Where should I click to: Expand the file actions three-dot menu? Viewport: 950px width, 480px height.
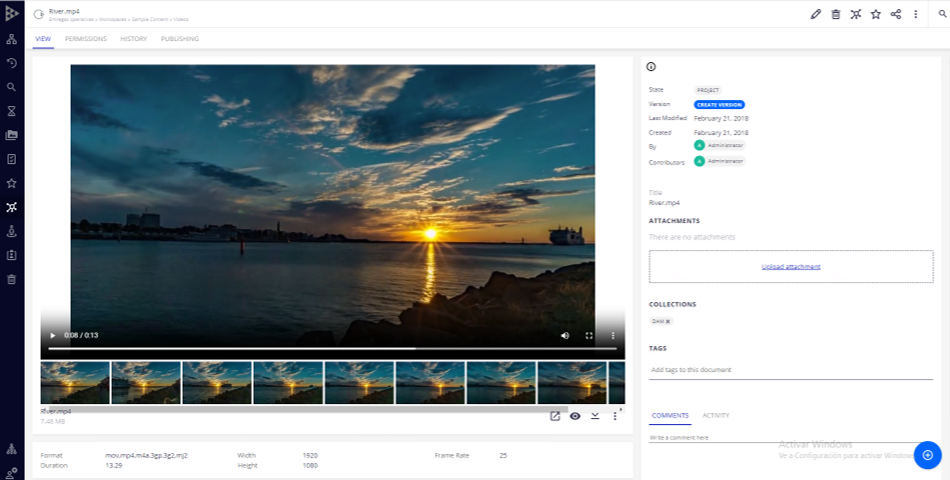tap(615, 415)
